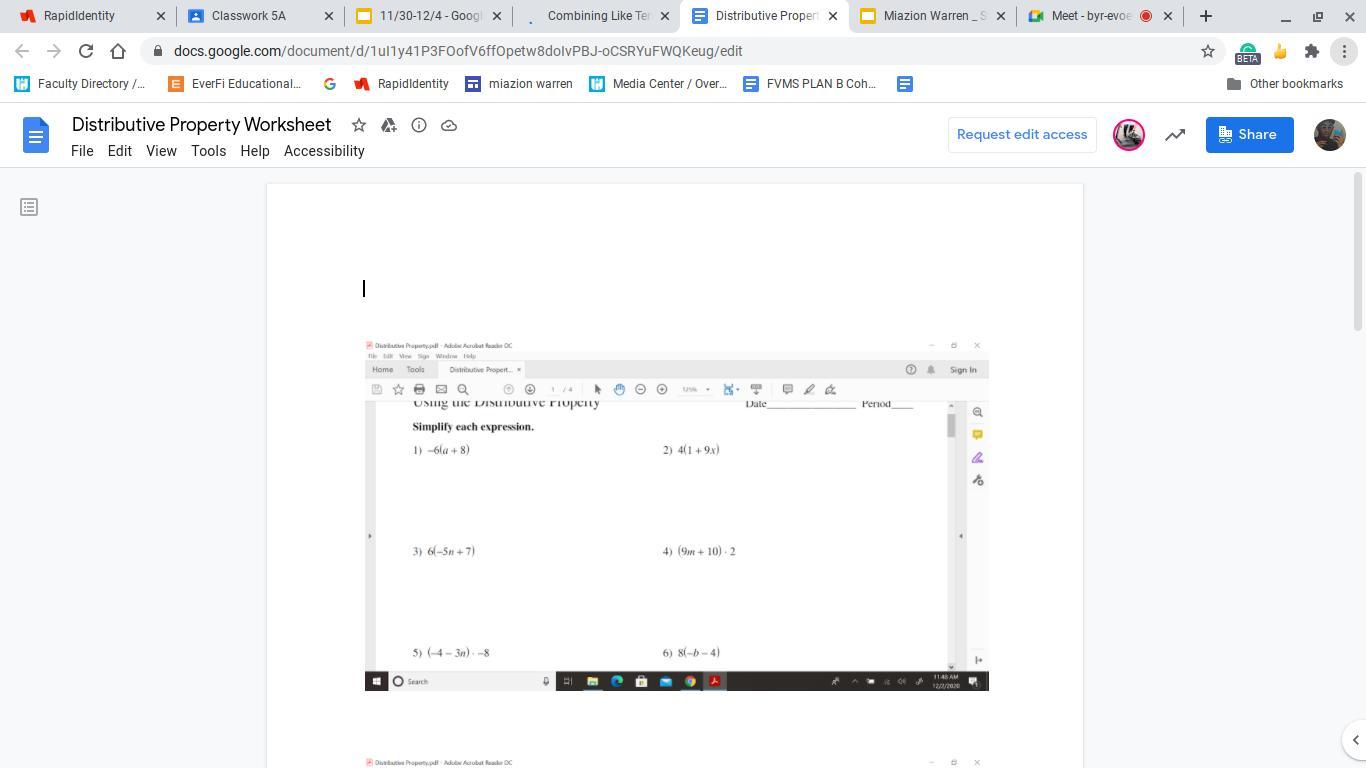Viewport: 1366px width, 768px height.
Task: Click the collaborator avatar next to Request edit access
Action: point(1129,135)
